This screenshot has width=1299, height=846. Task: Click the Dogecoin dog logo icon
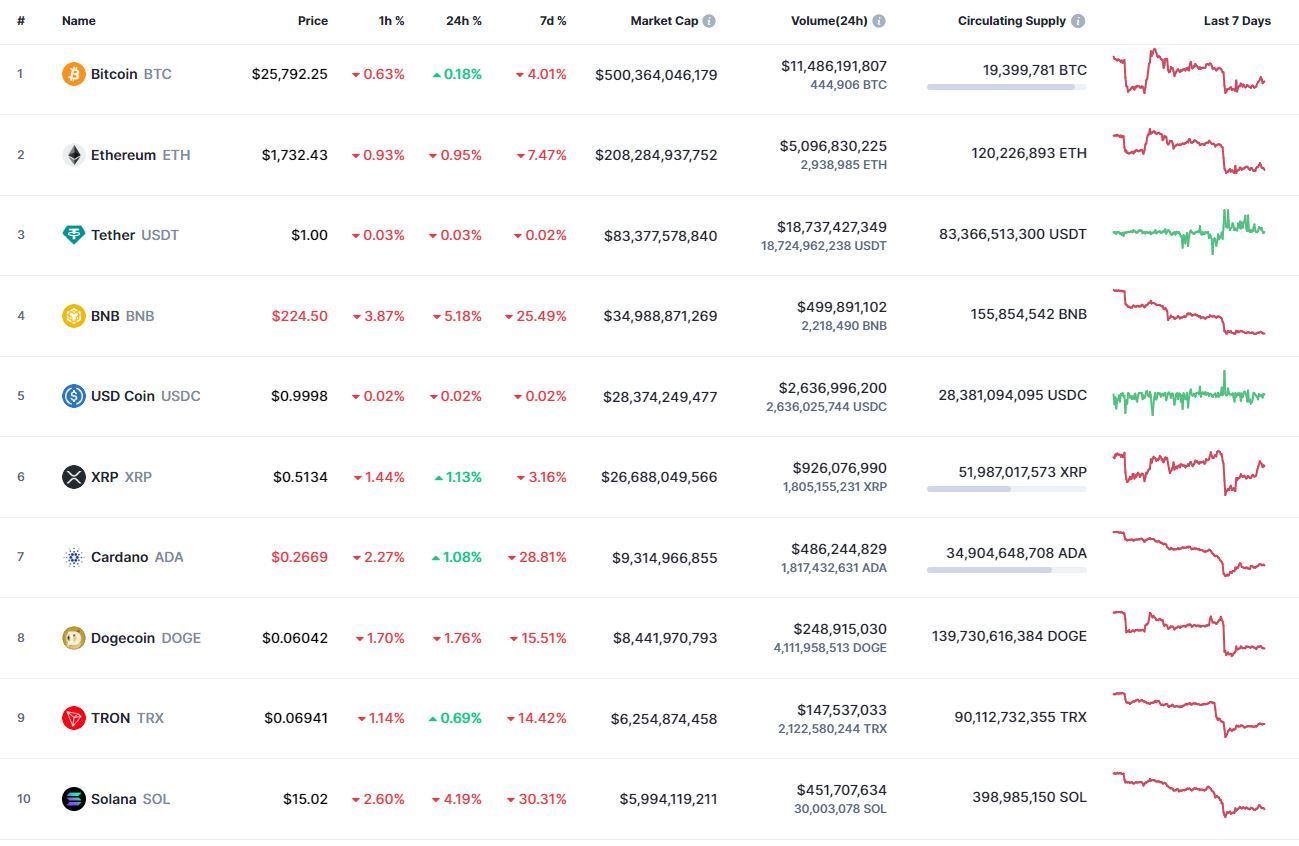point(74,638)
